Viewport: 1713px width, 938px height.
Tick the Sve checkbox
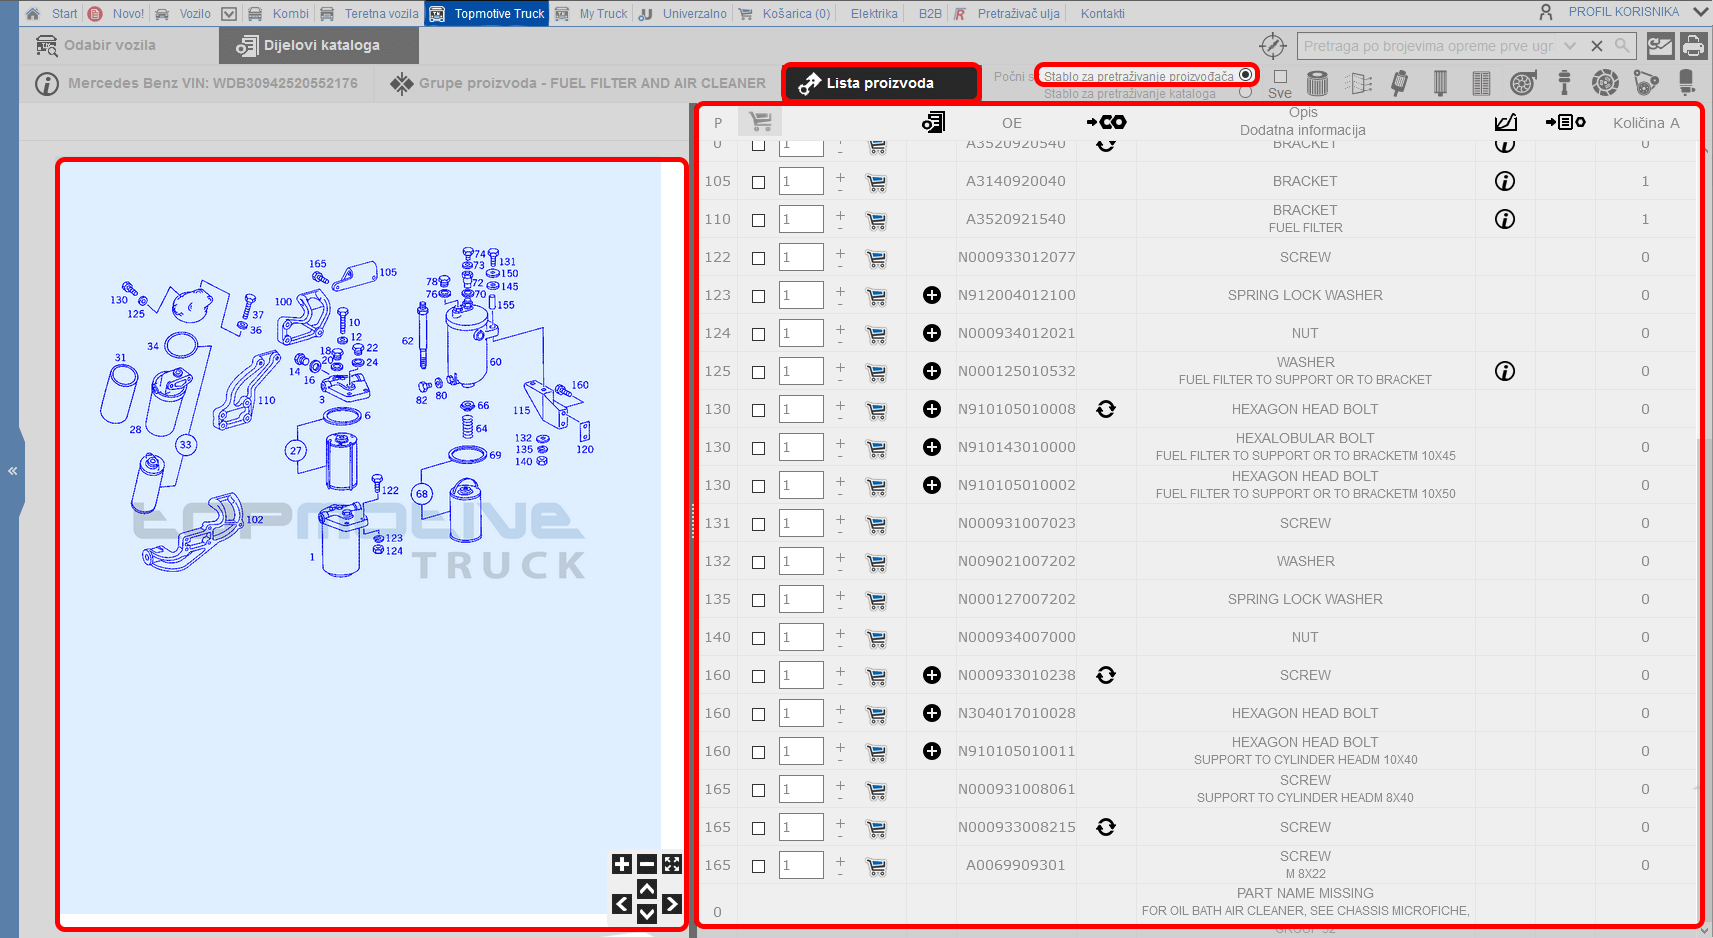point(1280,76)
